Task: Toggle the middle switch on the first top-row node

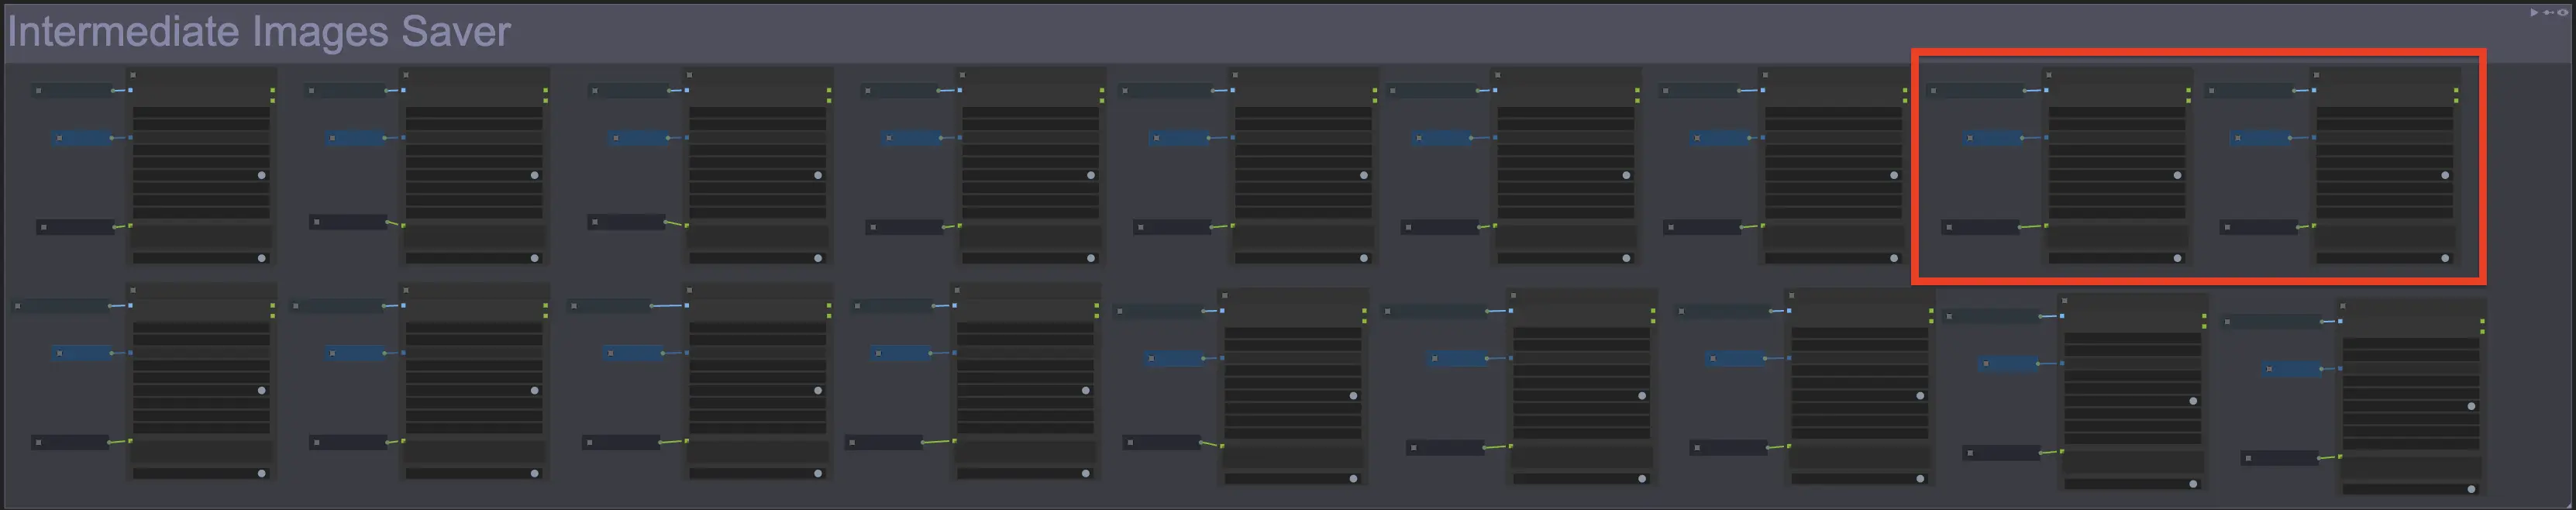Action: [262, 175]
